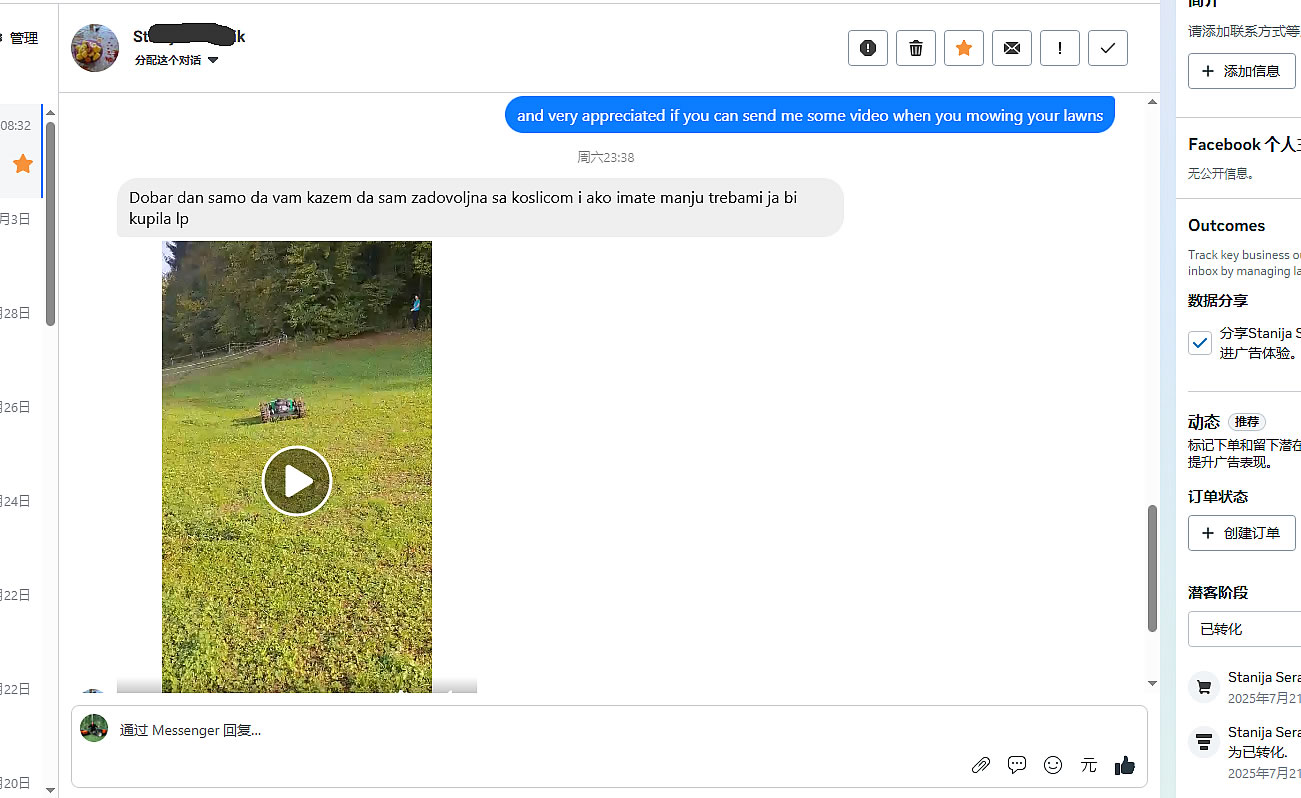This screenshot has width=1301, height=798.
Task: Mark conversation done with checkmark button
Action: point(1107,48)
